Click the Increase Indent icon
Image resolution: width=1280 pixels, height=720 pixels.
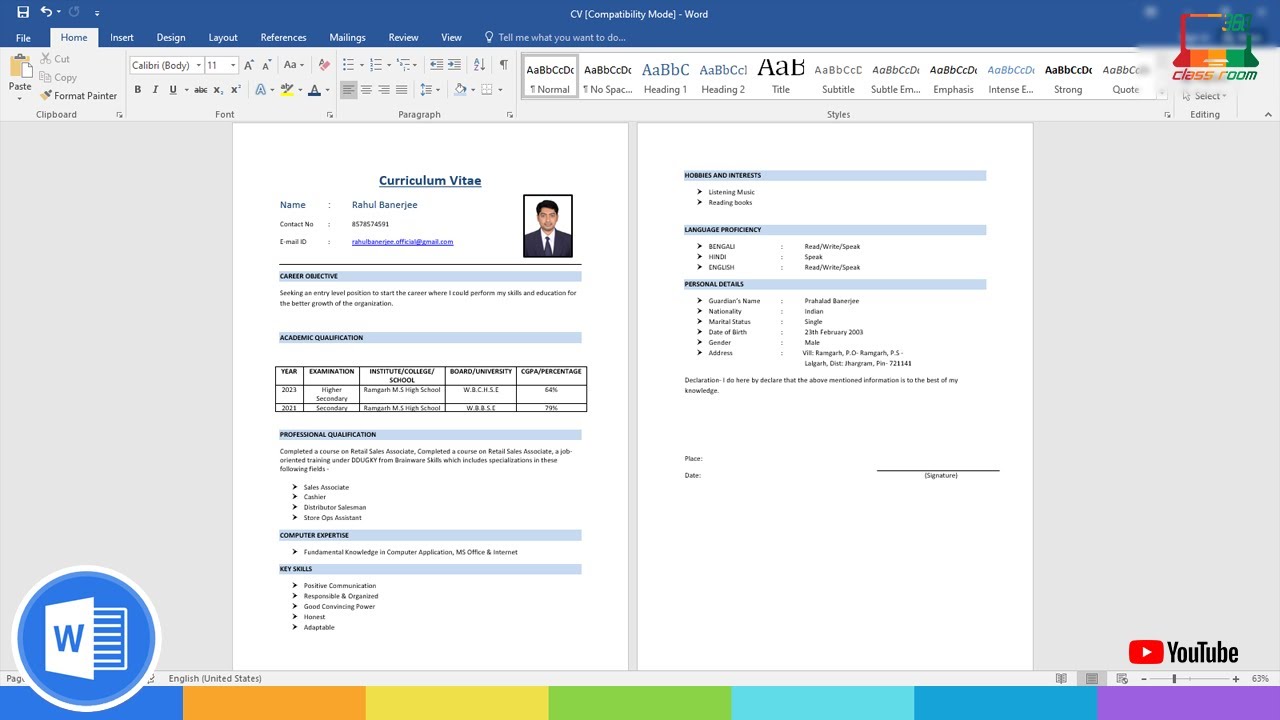pos(455,65)
